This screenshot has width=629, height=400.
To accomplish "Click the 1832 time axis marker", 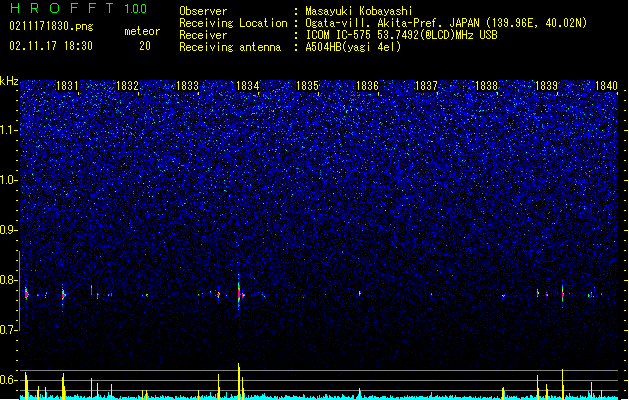I will [x=127, y=85].
